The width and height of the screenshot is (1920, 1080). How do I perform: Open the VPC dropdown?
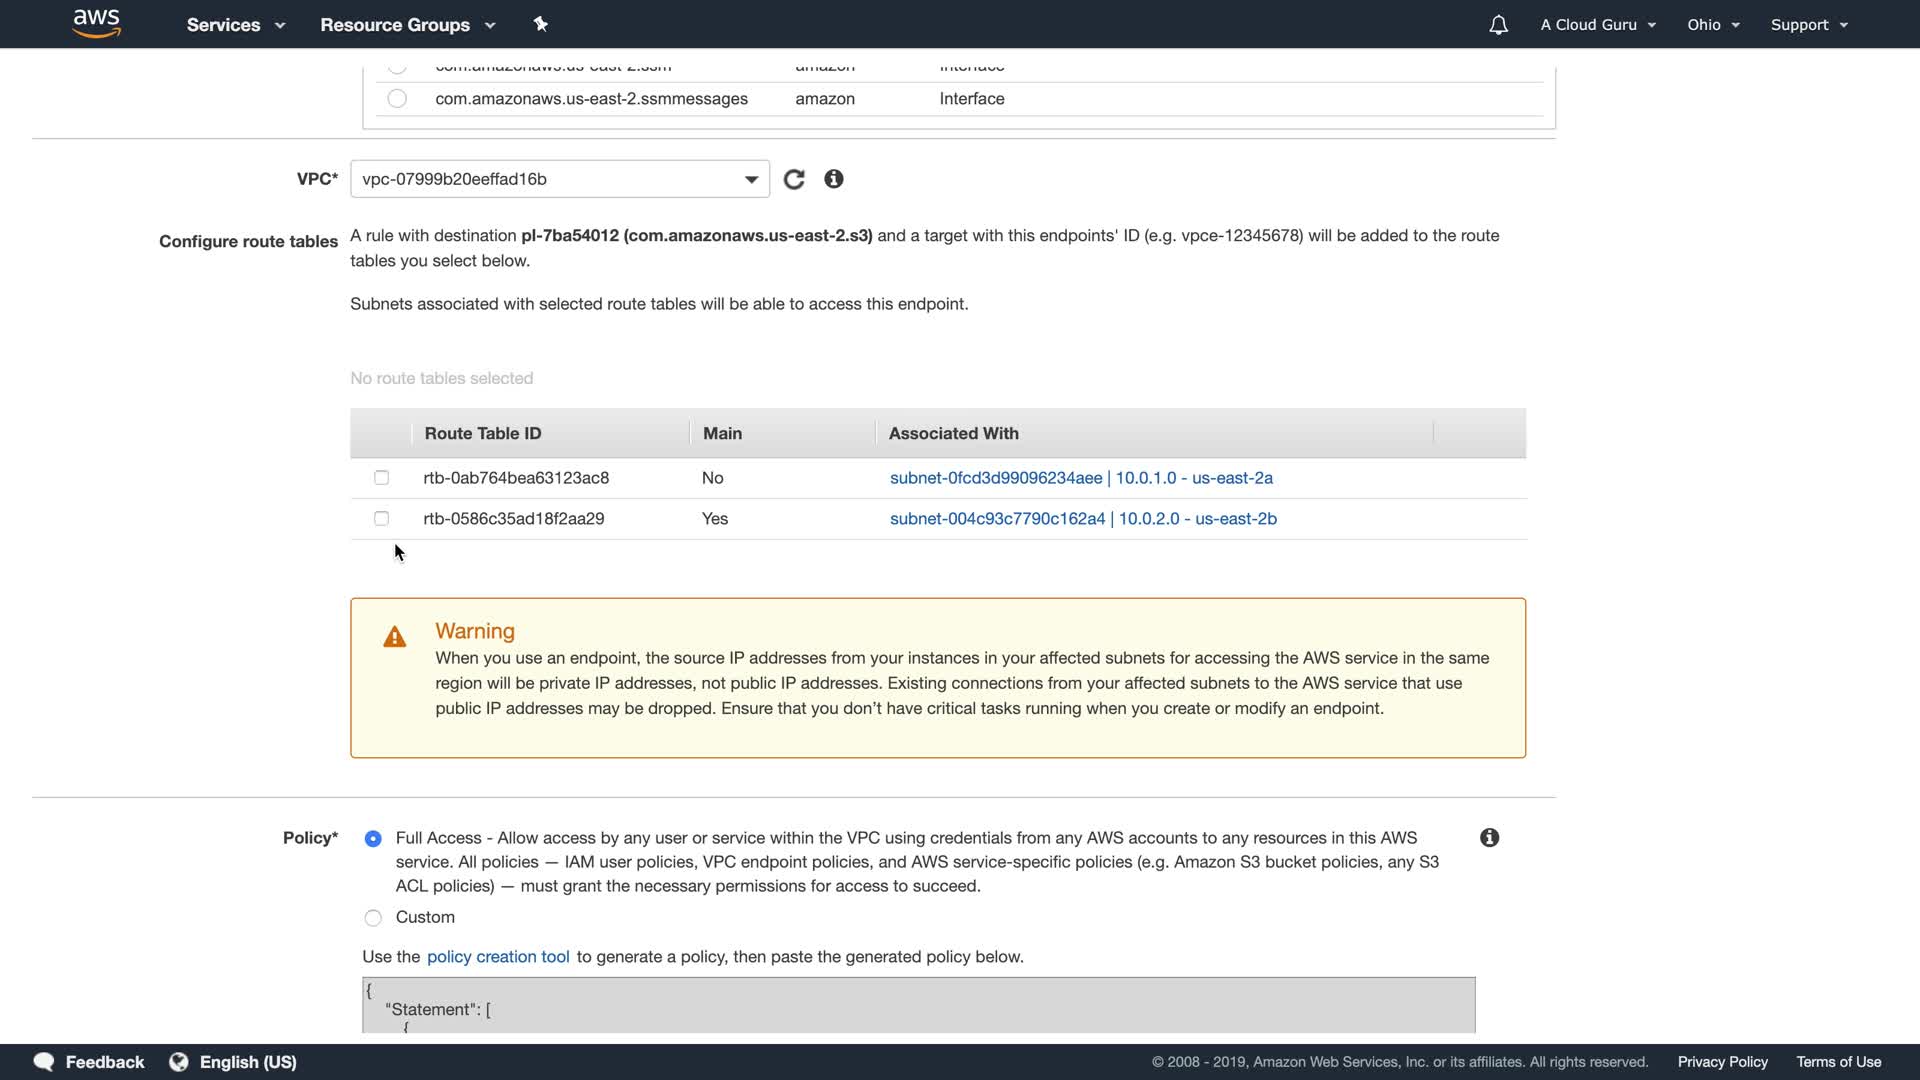coord(559,179)
